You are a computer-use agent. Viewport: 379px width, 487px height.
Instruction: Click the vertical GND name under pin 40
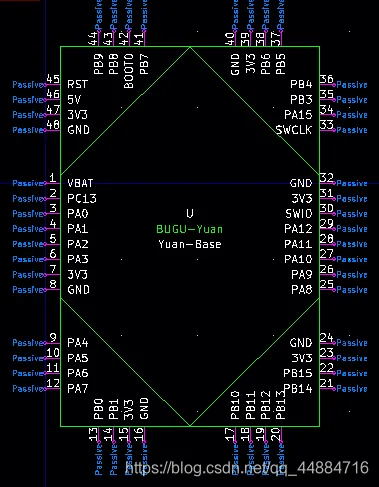tap(235, 64)
